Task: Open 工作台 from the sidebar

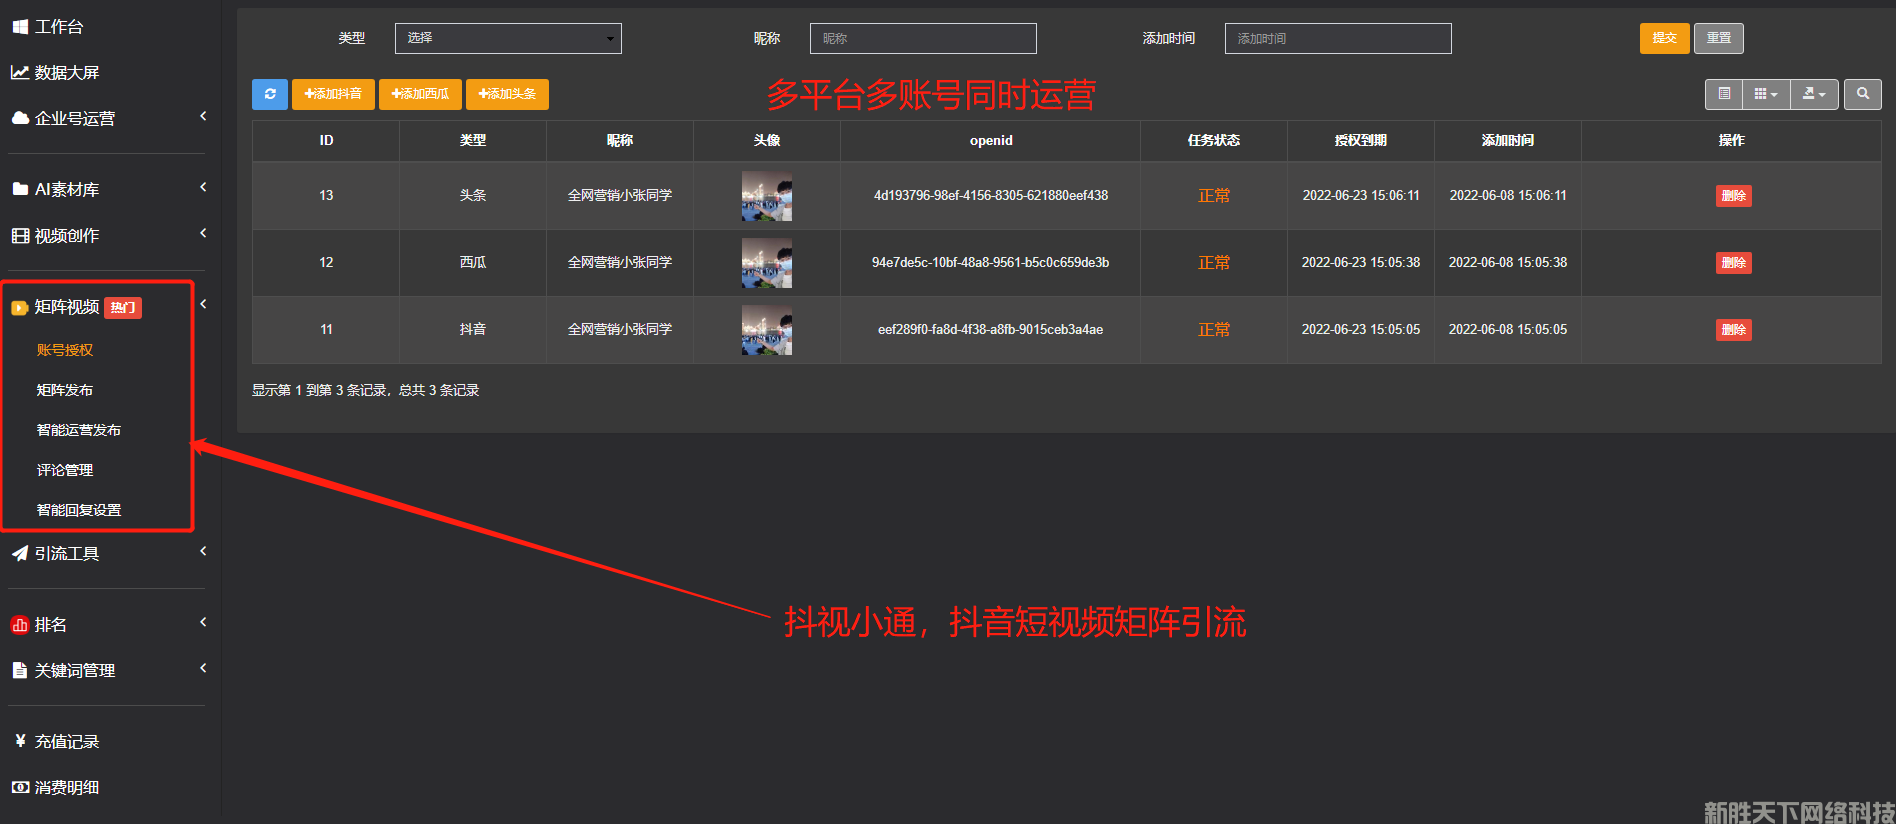Action: point(58,27)
